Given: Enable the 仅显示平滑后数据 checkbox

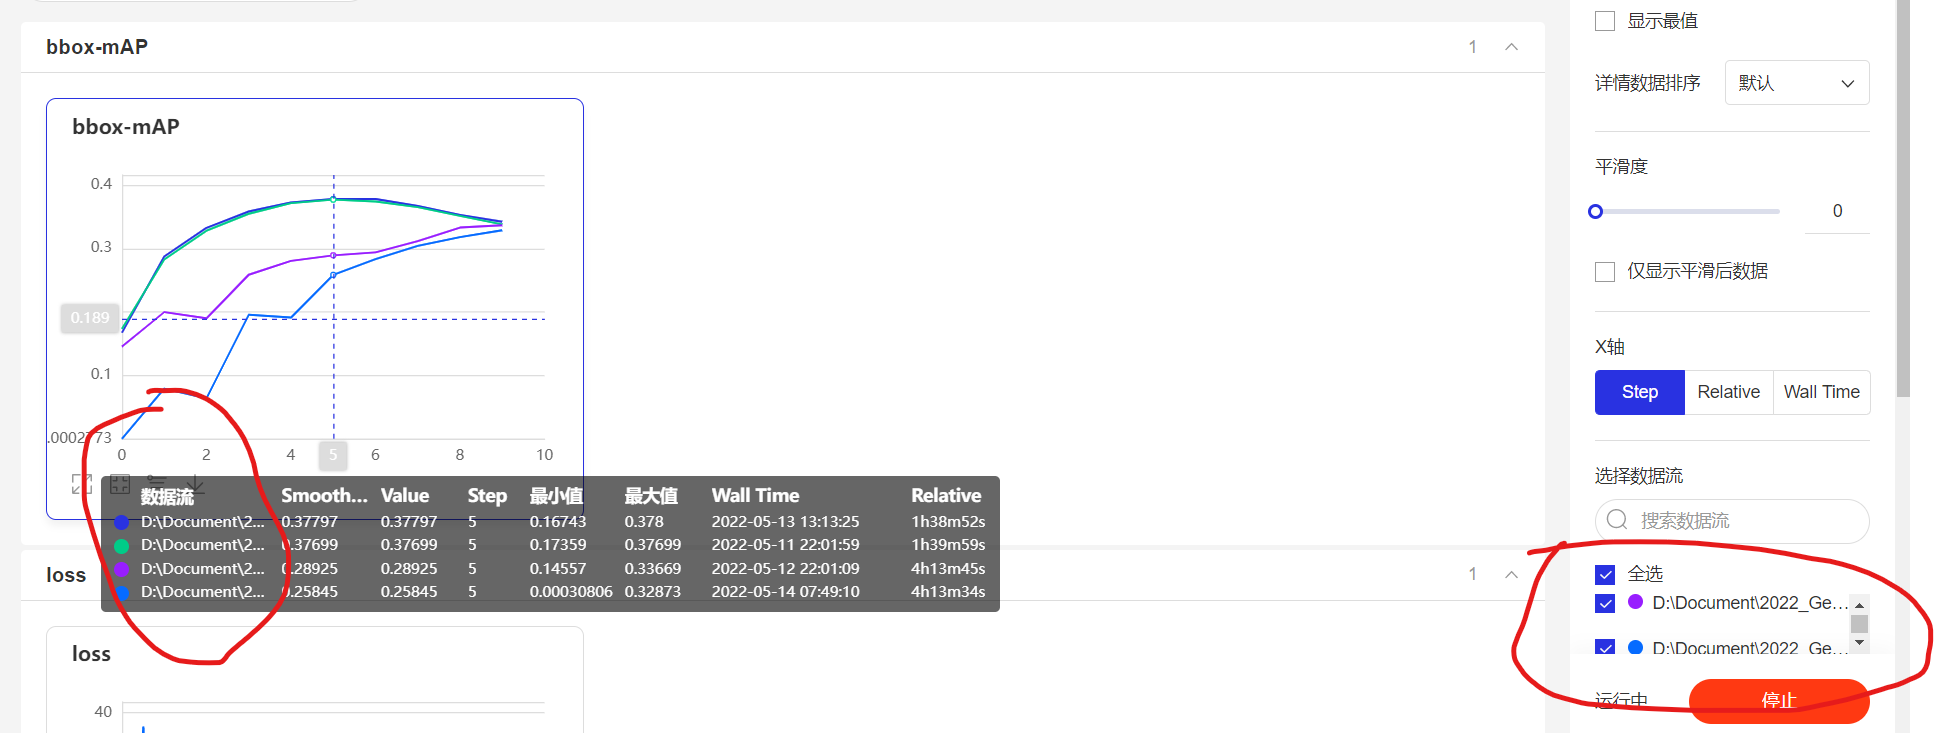Looking at the screenshot, I should coord(1605,272).
